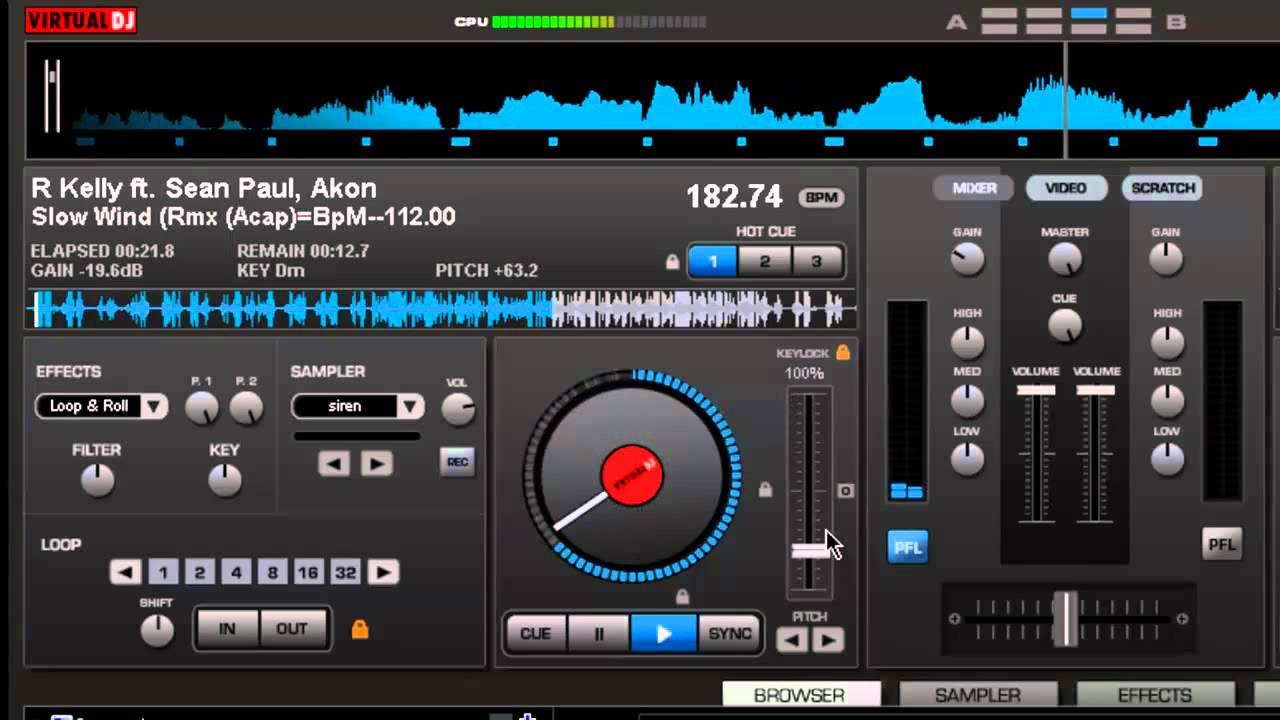Click the right deck Low EQ knob
Image resolution: width=1280 pixels, height=720 pixels.
1166,459
